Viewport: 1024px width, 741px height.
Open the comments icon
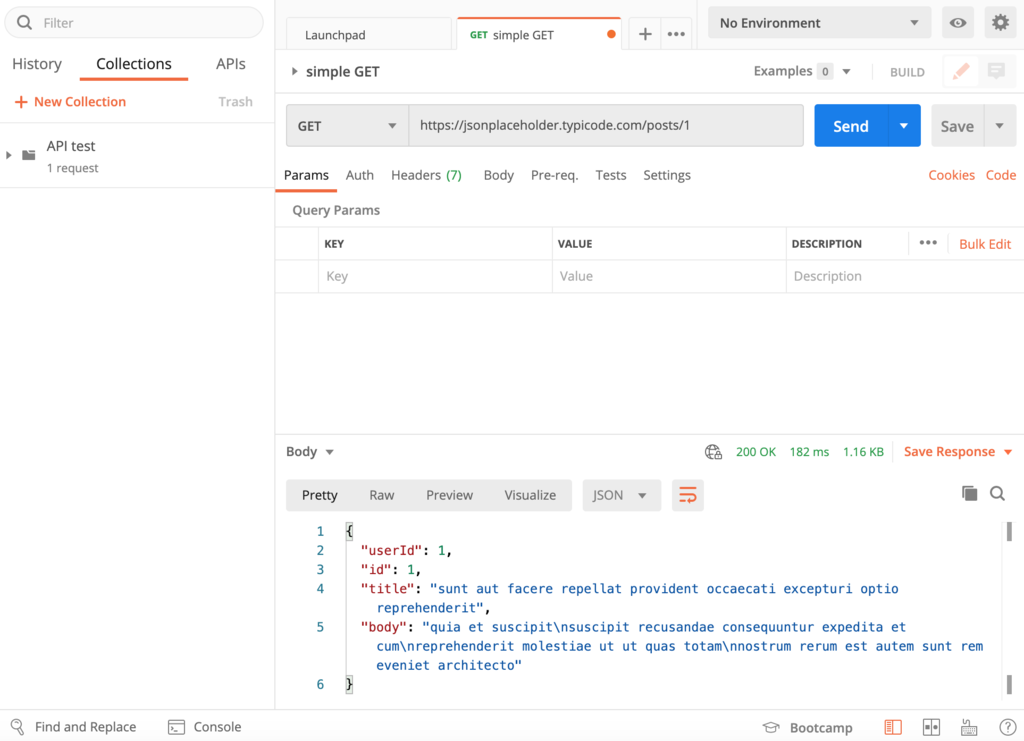coord(996,71)
